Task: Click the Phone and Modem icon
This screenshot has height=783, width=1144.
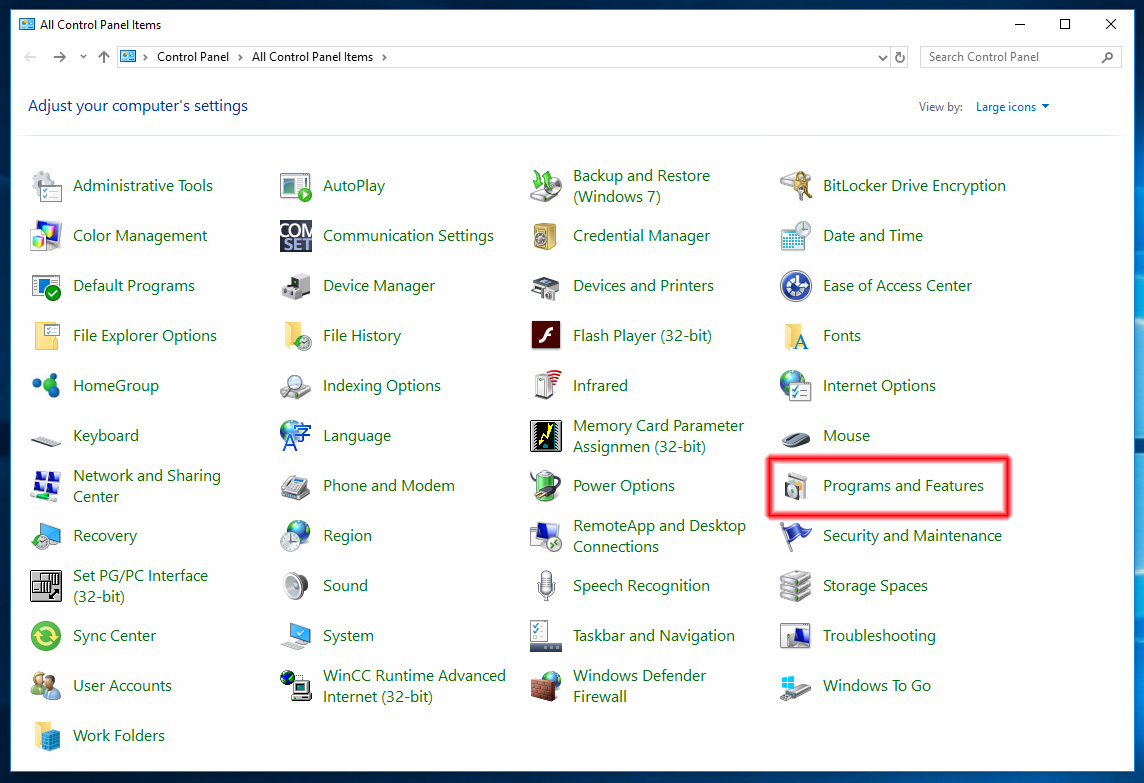Action: [296, 486]
